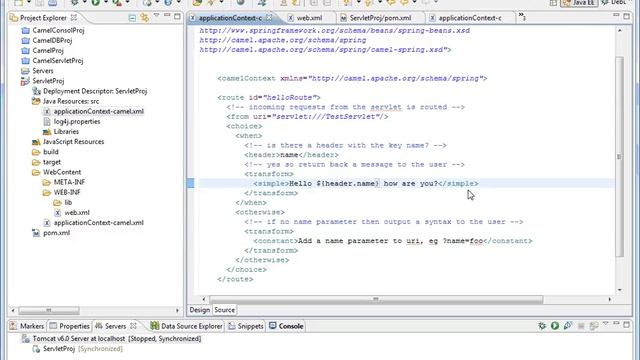640x360 pixels.
Task: Click on 'Hello ${header.name} how are you?' text
Action: click(363, 184)
